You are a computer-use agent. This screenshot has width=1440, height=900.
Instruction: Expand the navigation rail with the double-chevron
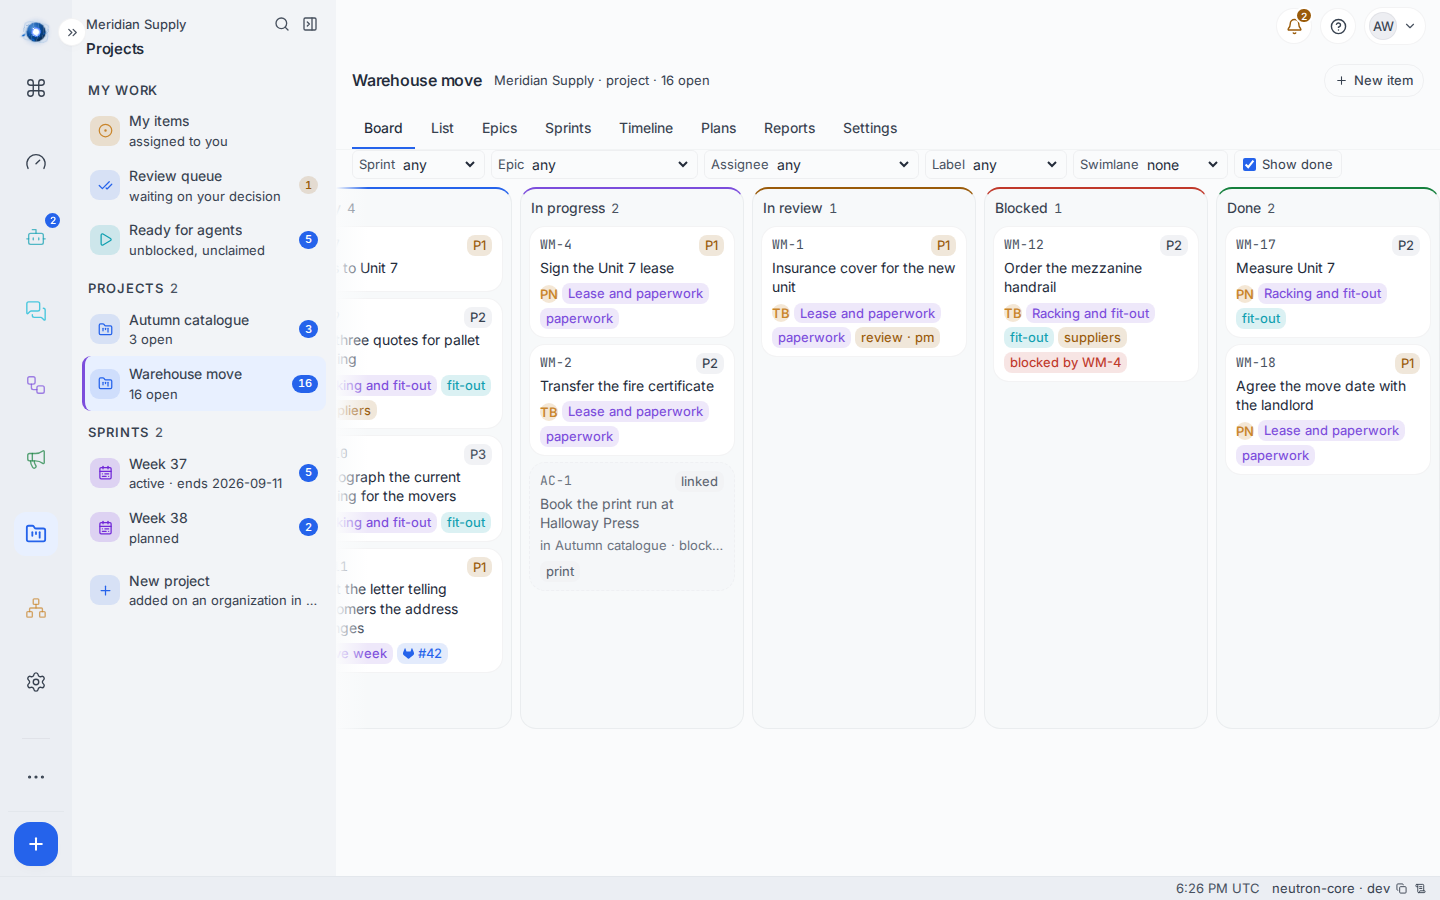tap(72, 32)
